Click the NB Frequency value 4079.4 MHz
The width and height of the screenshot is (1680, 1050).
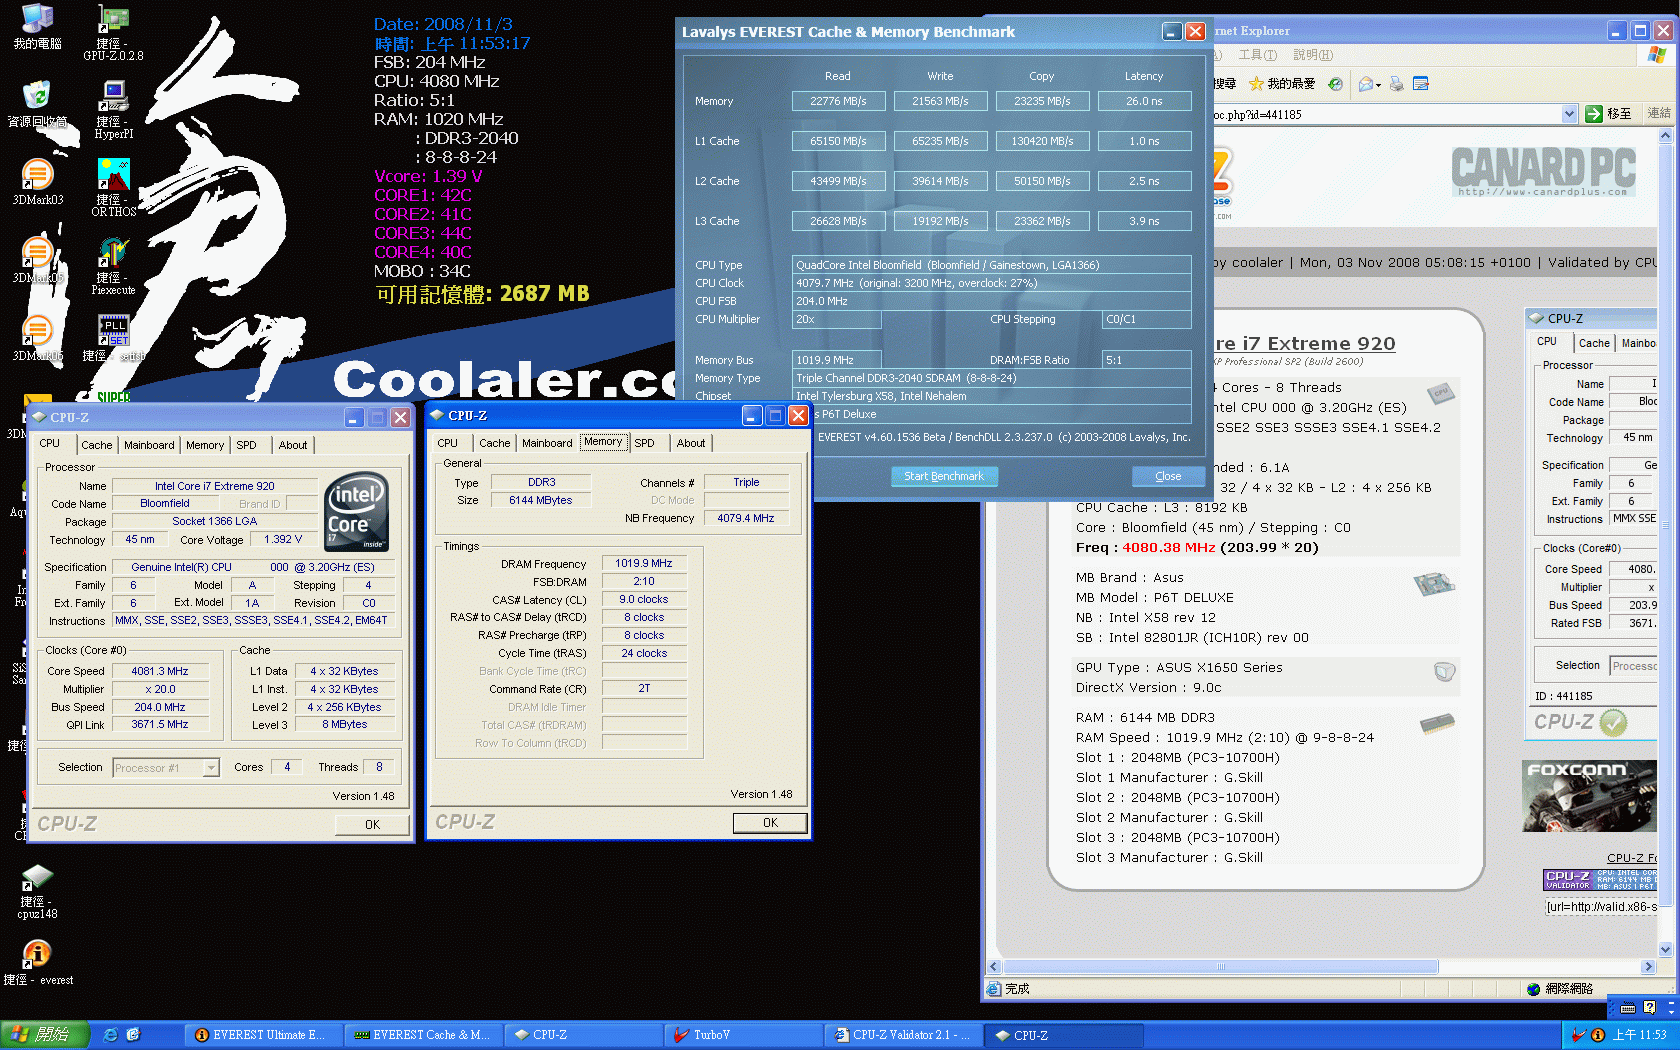pos(746,518)
